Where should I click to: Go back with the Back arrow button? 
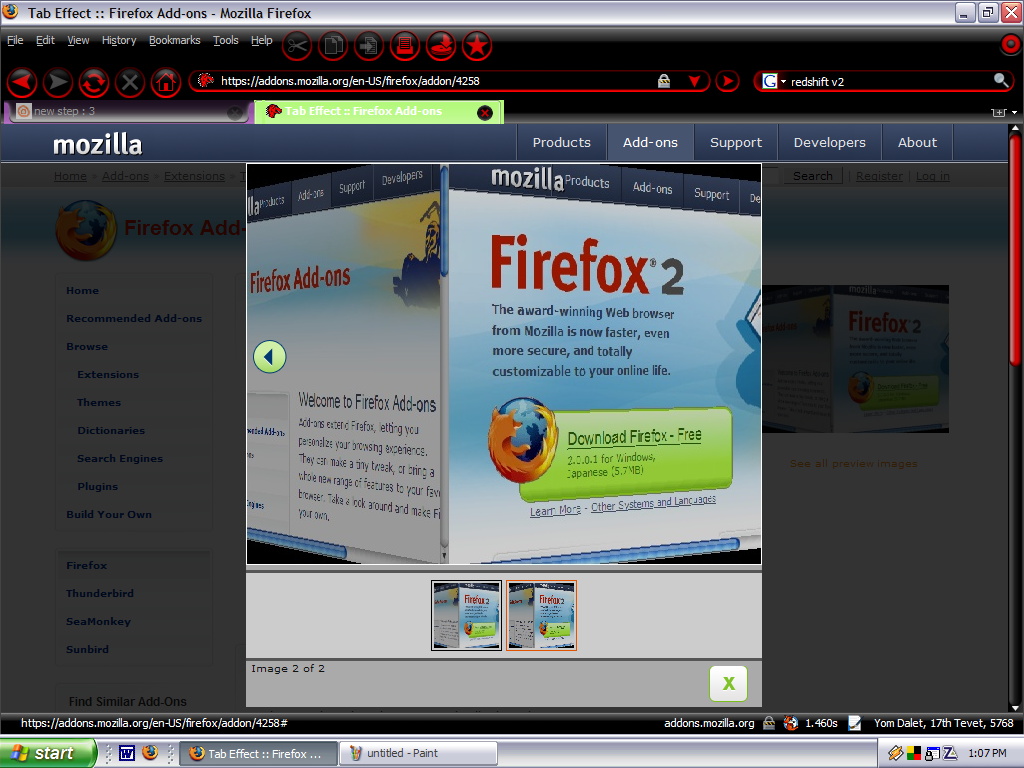[22, 82]
